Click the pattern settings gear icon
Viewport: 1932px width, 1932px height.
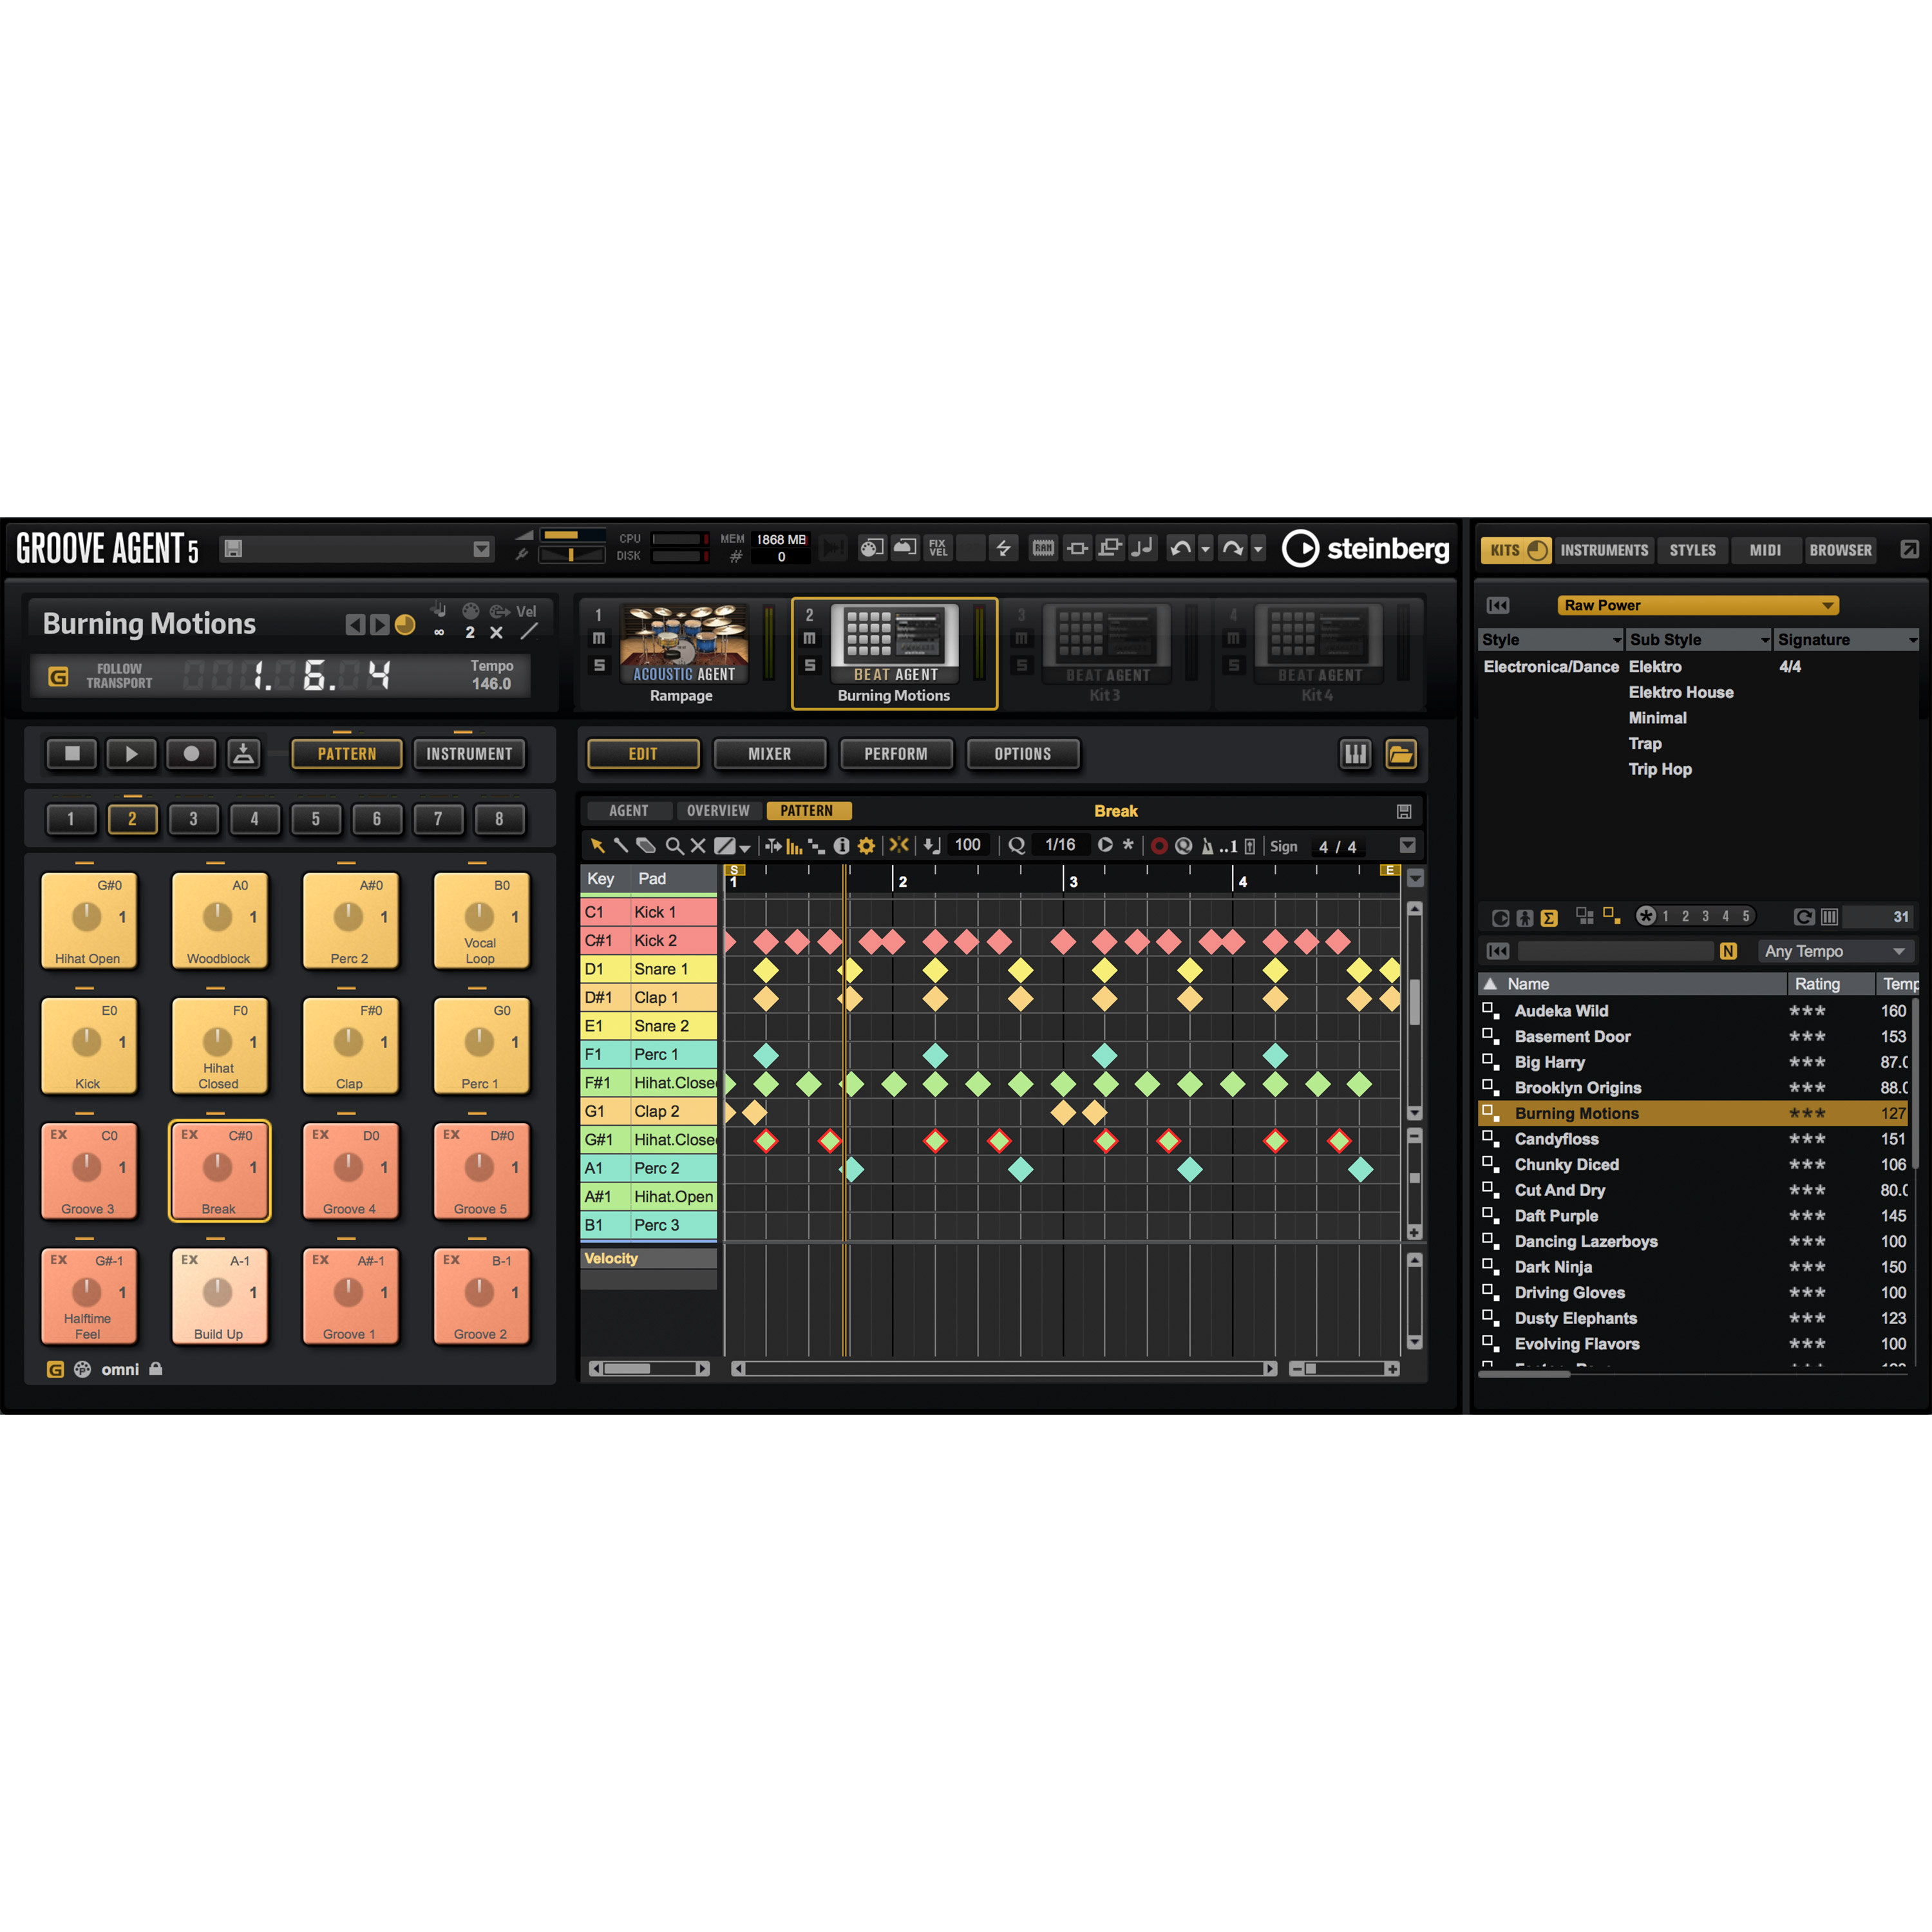pos(866,846)
